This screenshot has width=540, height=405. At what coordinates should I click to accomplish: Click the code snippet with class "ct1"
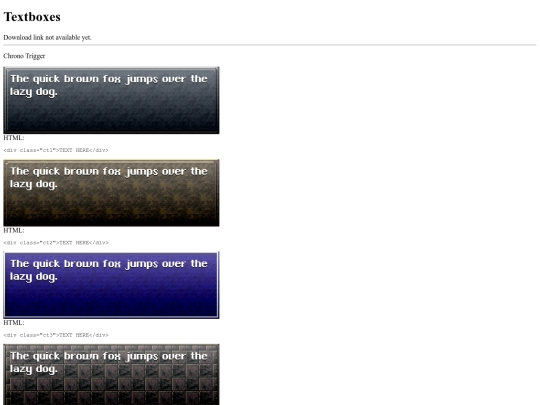pos(56,150)
